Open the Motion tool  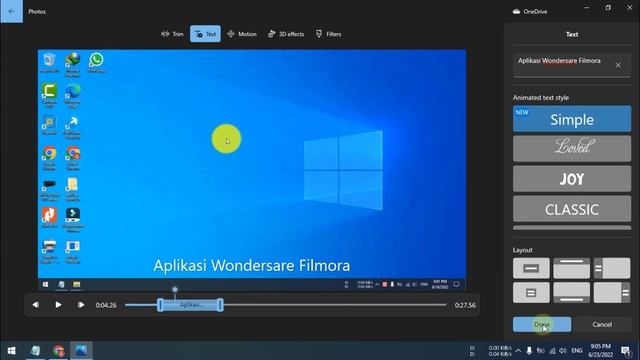242,34
